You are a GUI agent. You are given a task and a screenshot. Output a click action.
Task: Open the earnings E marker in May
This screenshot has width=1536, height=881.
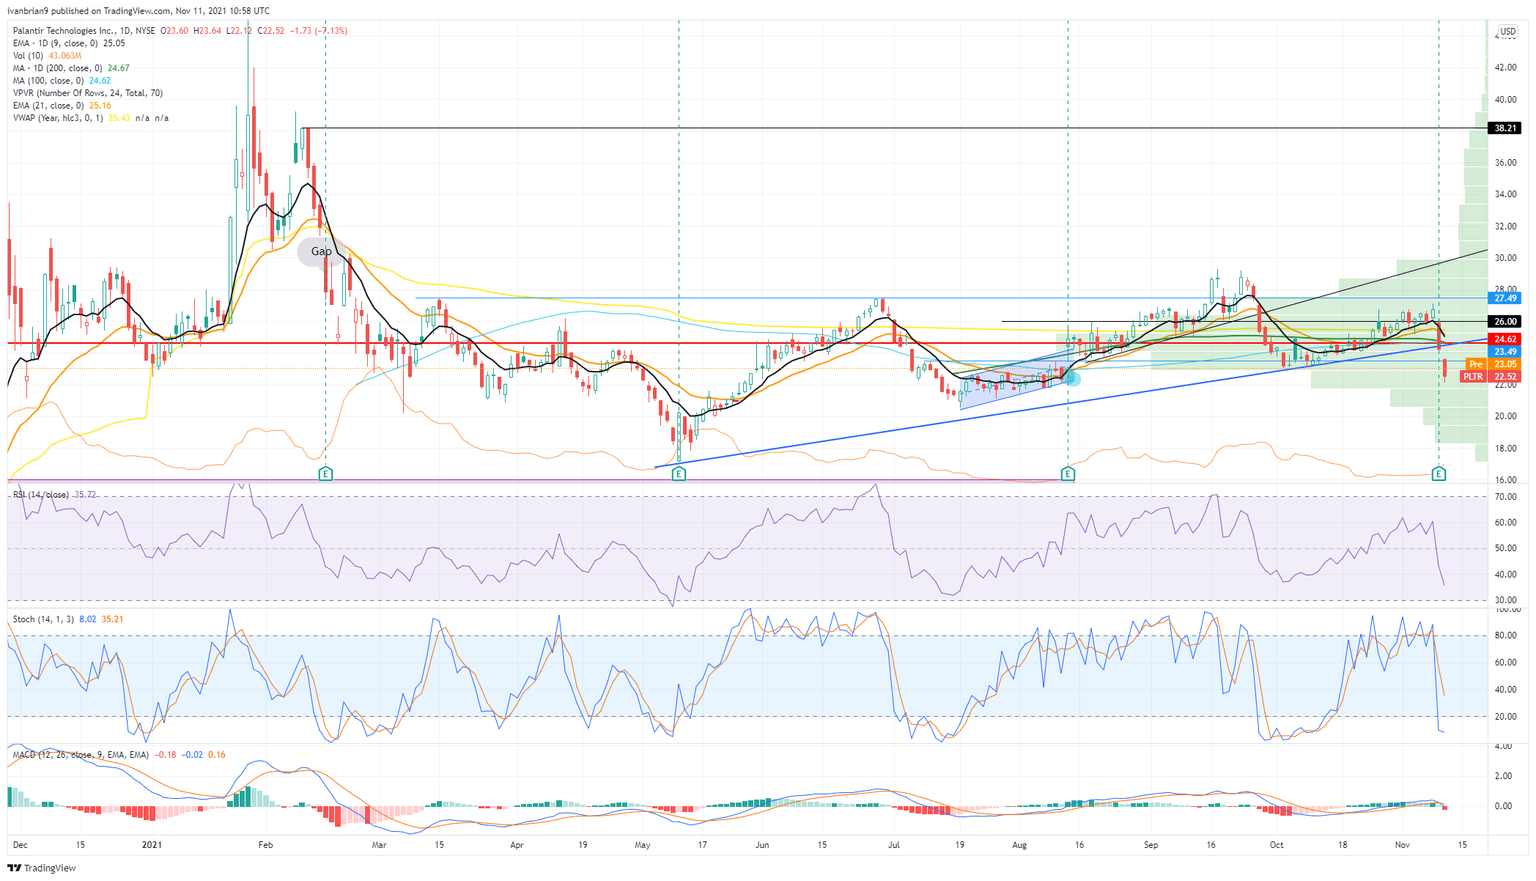pos(679,474)
